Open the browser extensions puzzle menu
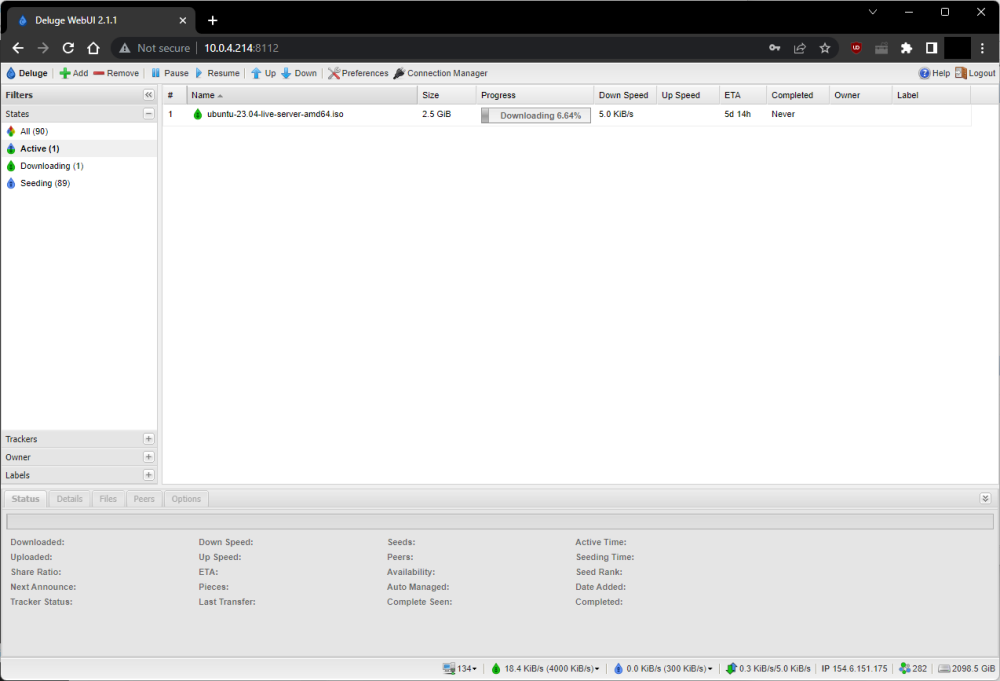This screenshot has height=681, width=1000. [x=906, y=48]
